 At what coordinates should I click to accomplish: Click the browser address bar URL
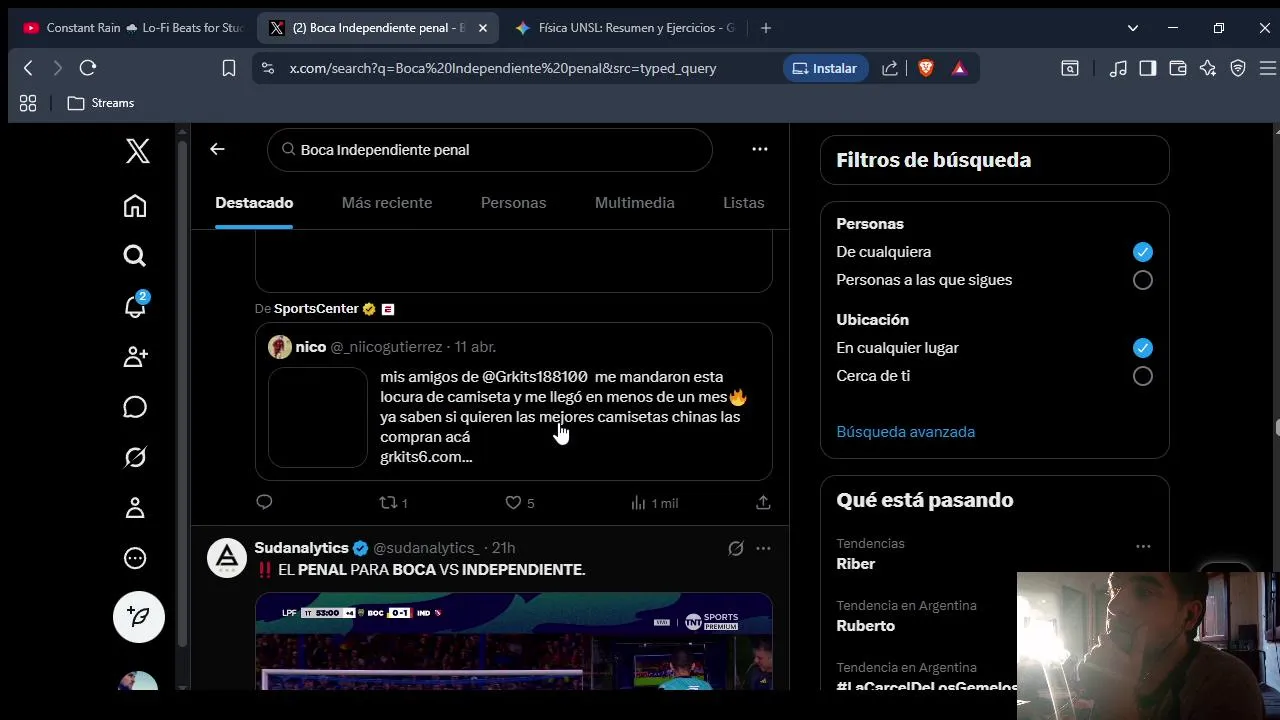[503, 68]
